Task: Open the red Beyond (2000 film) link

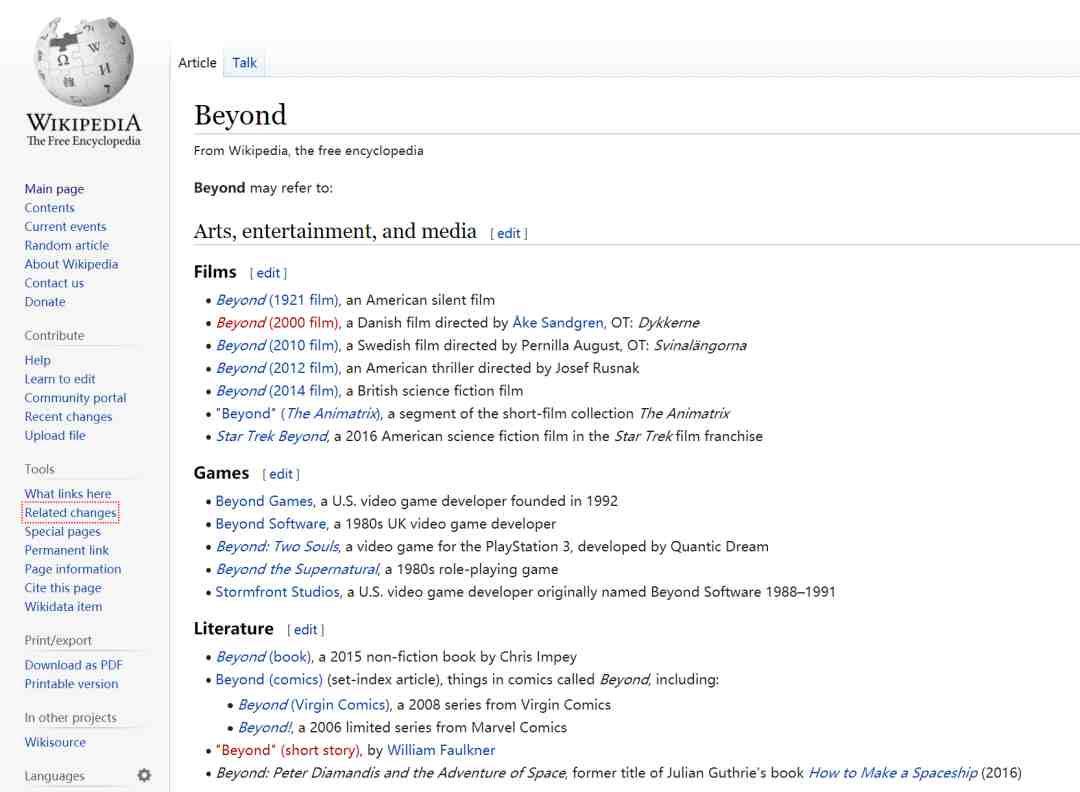Action: coord(278,323)
